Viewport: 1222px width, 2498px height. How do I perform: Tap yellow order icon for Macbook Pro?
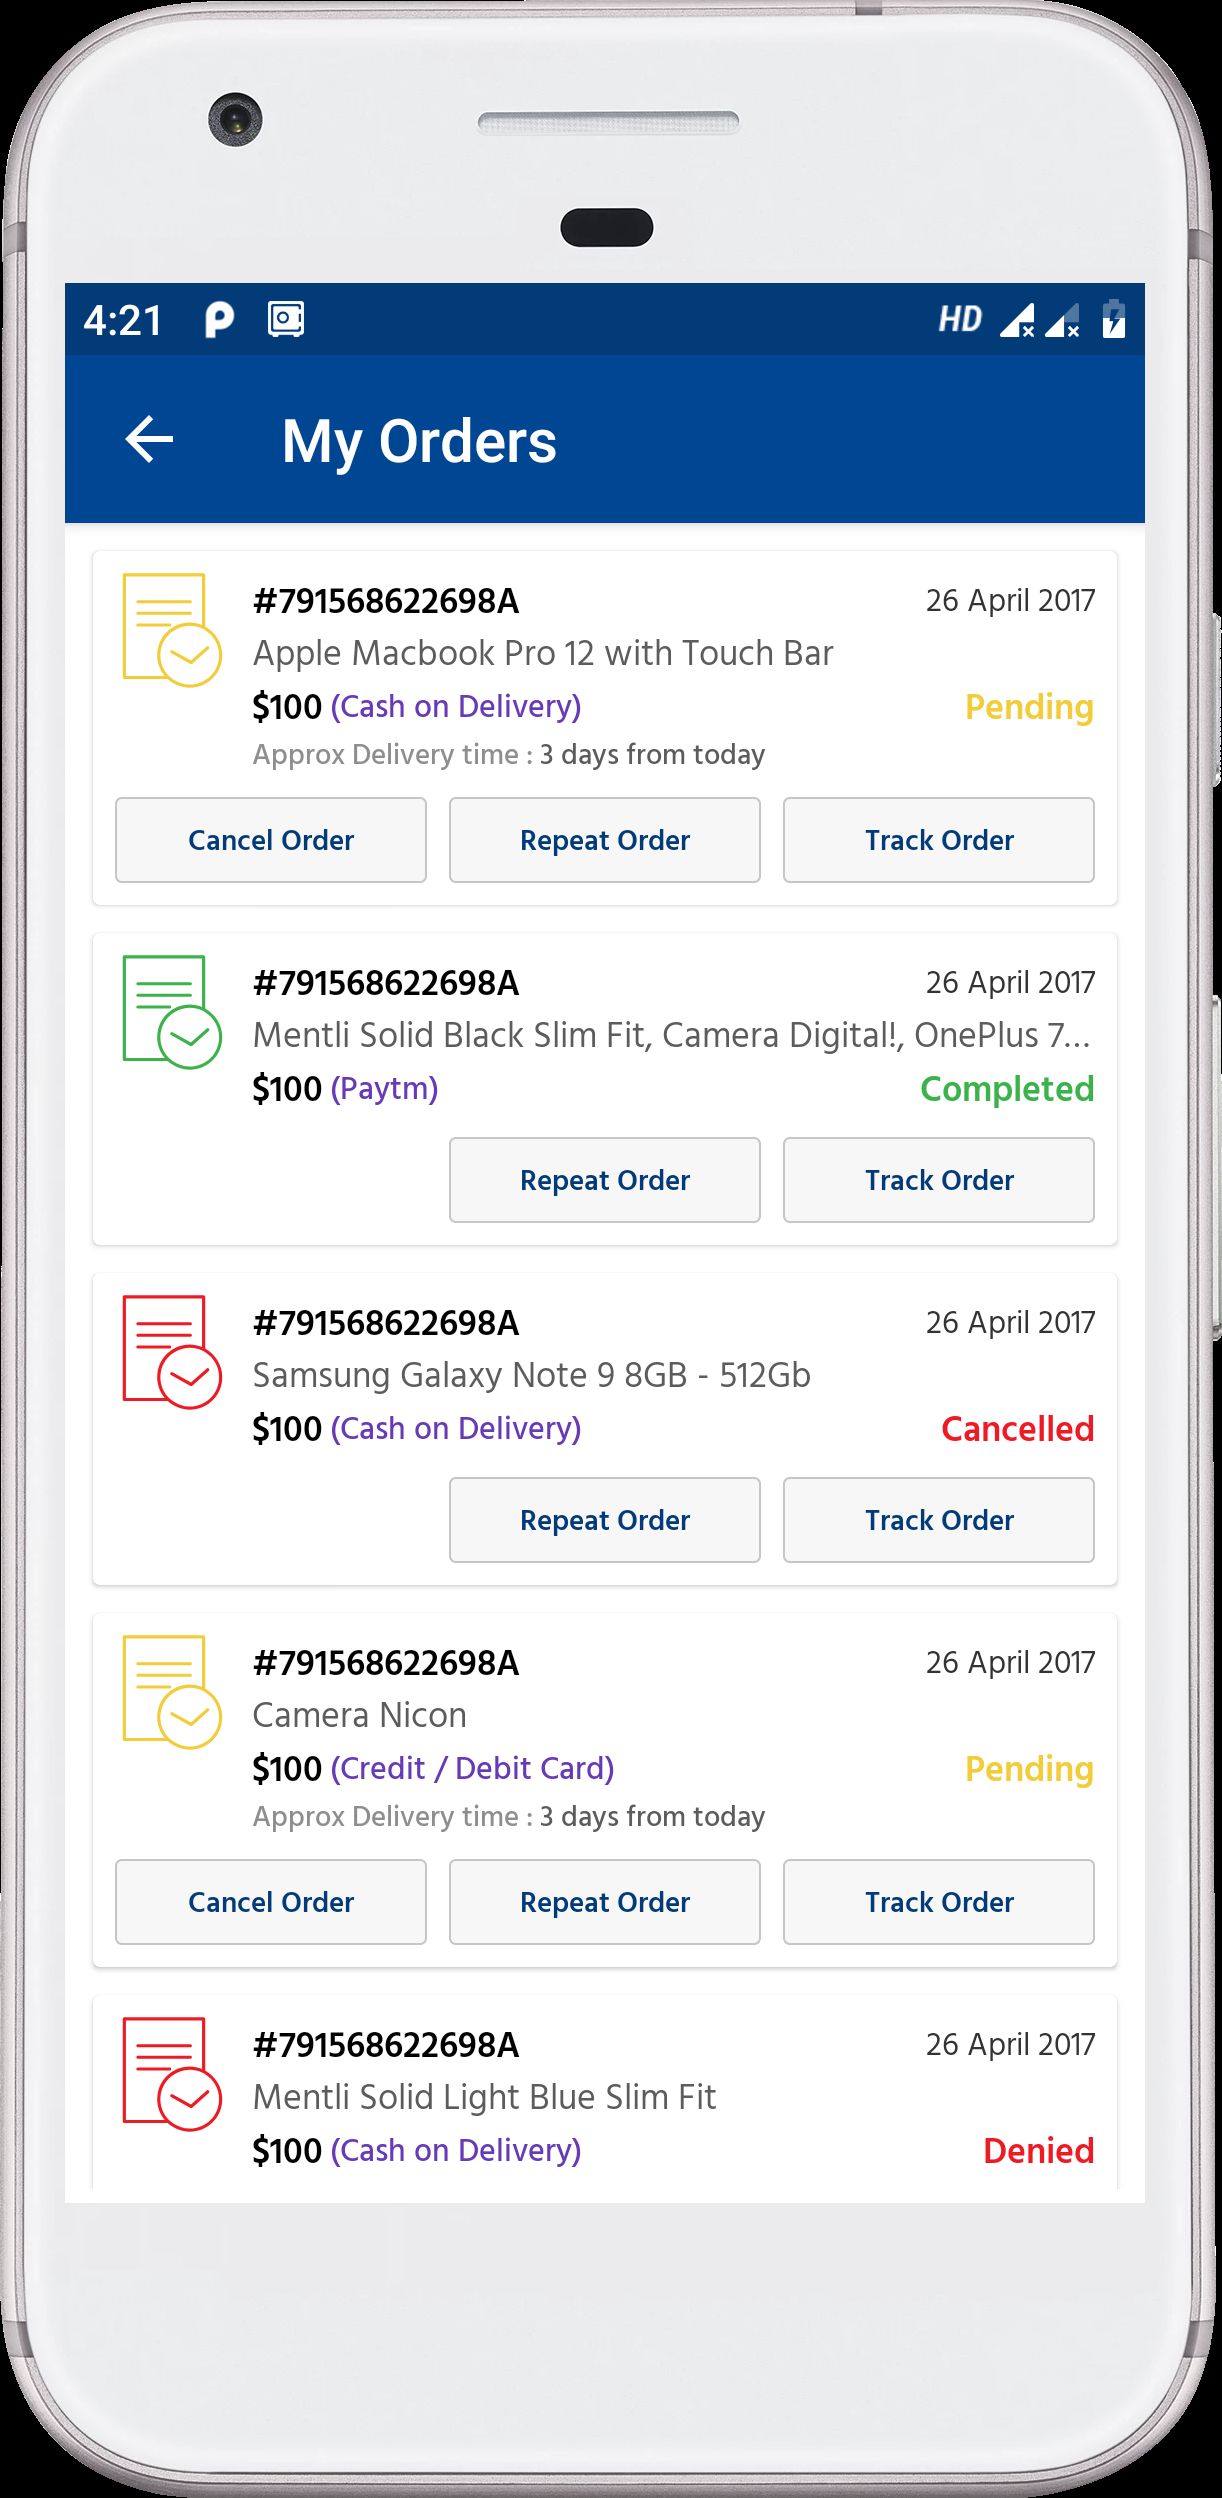pos(171,630)
